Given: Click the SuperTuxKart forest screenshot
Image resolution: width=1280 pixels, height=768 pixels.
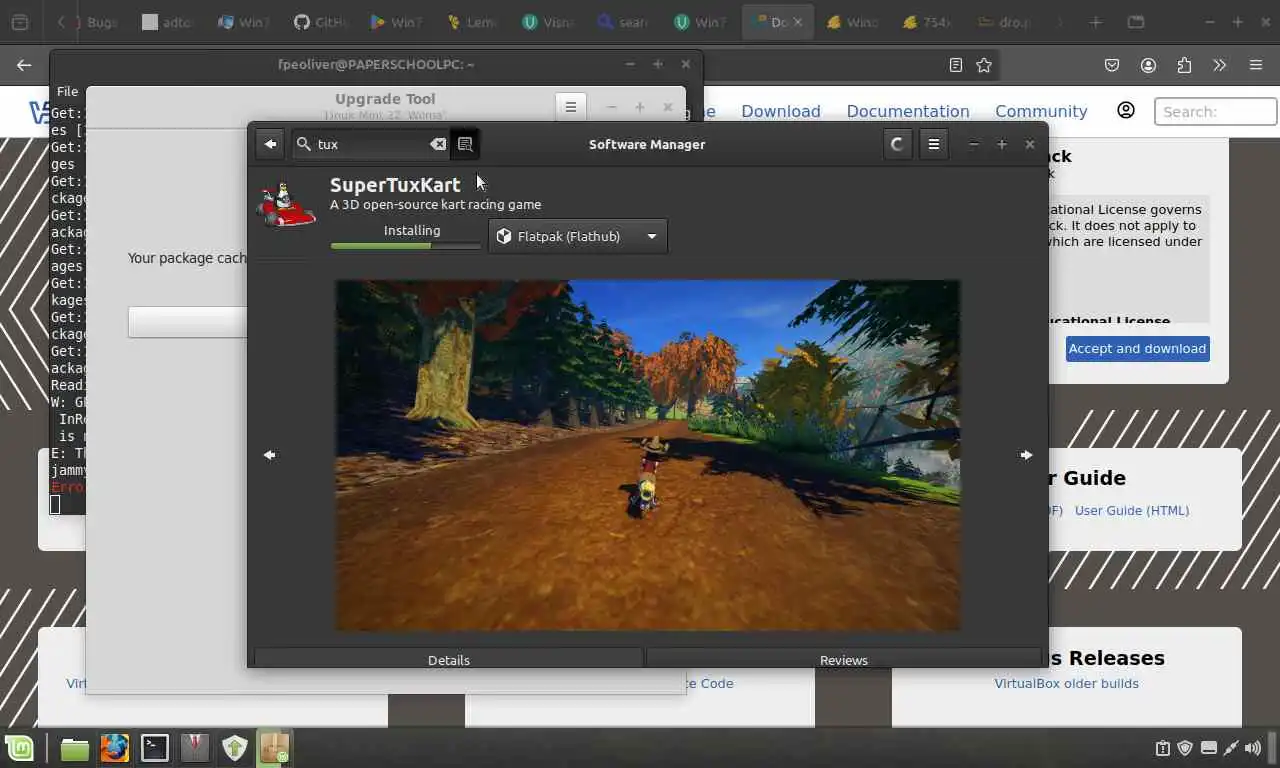Looking at the screenshot, I should pyautogui.click(x=647, y=455).
